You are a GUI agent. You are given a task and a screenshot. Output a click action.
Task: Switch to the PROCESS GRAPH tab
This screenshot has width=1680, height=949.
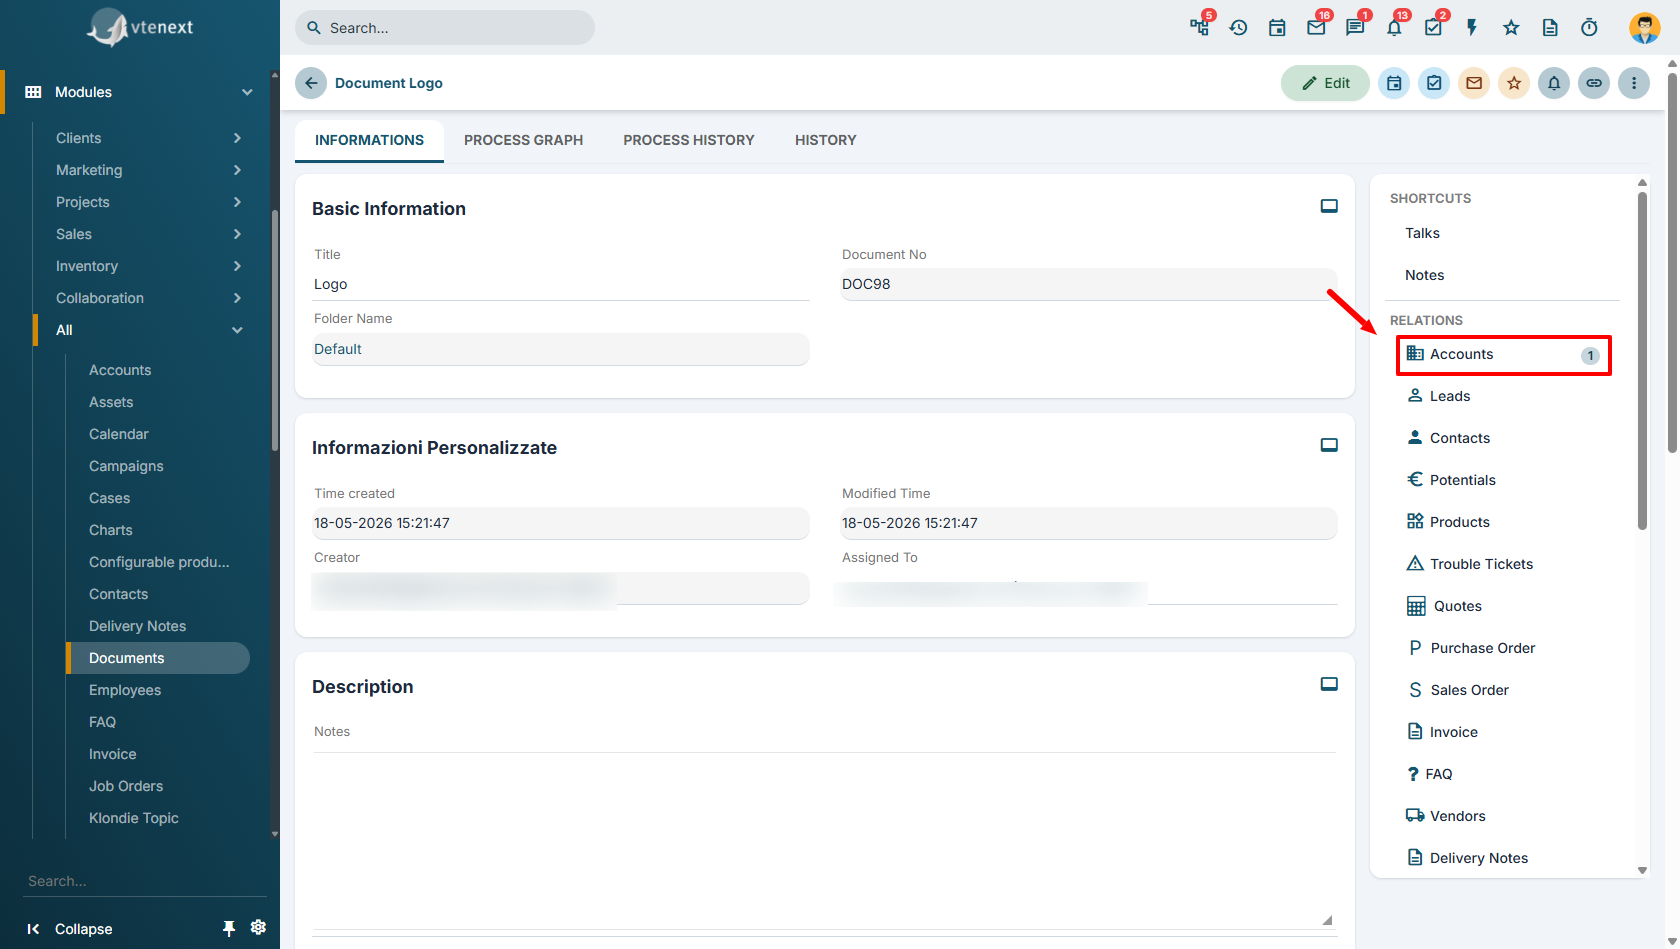[523, 140]
